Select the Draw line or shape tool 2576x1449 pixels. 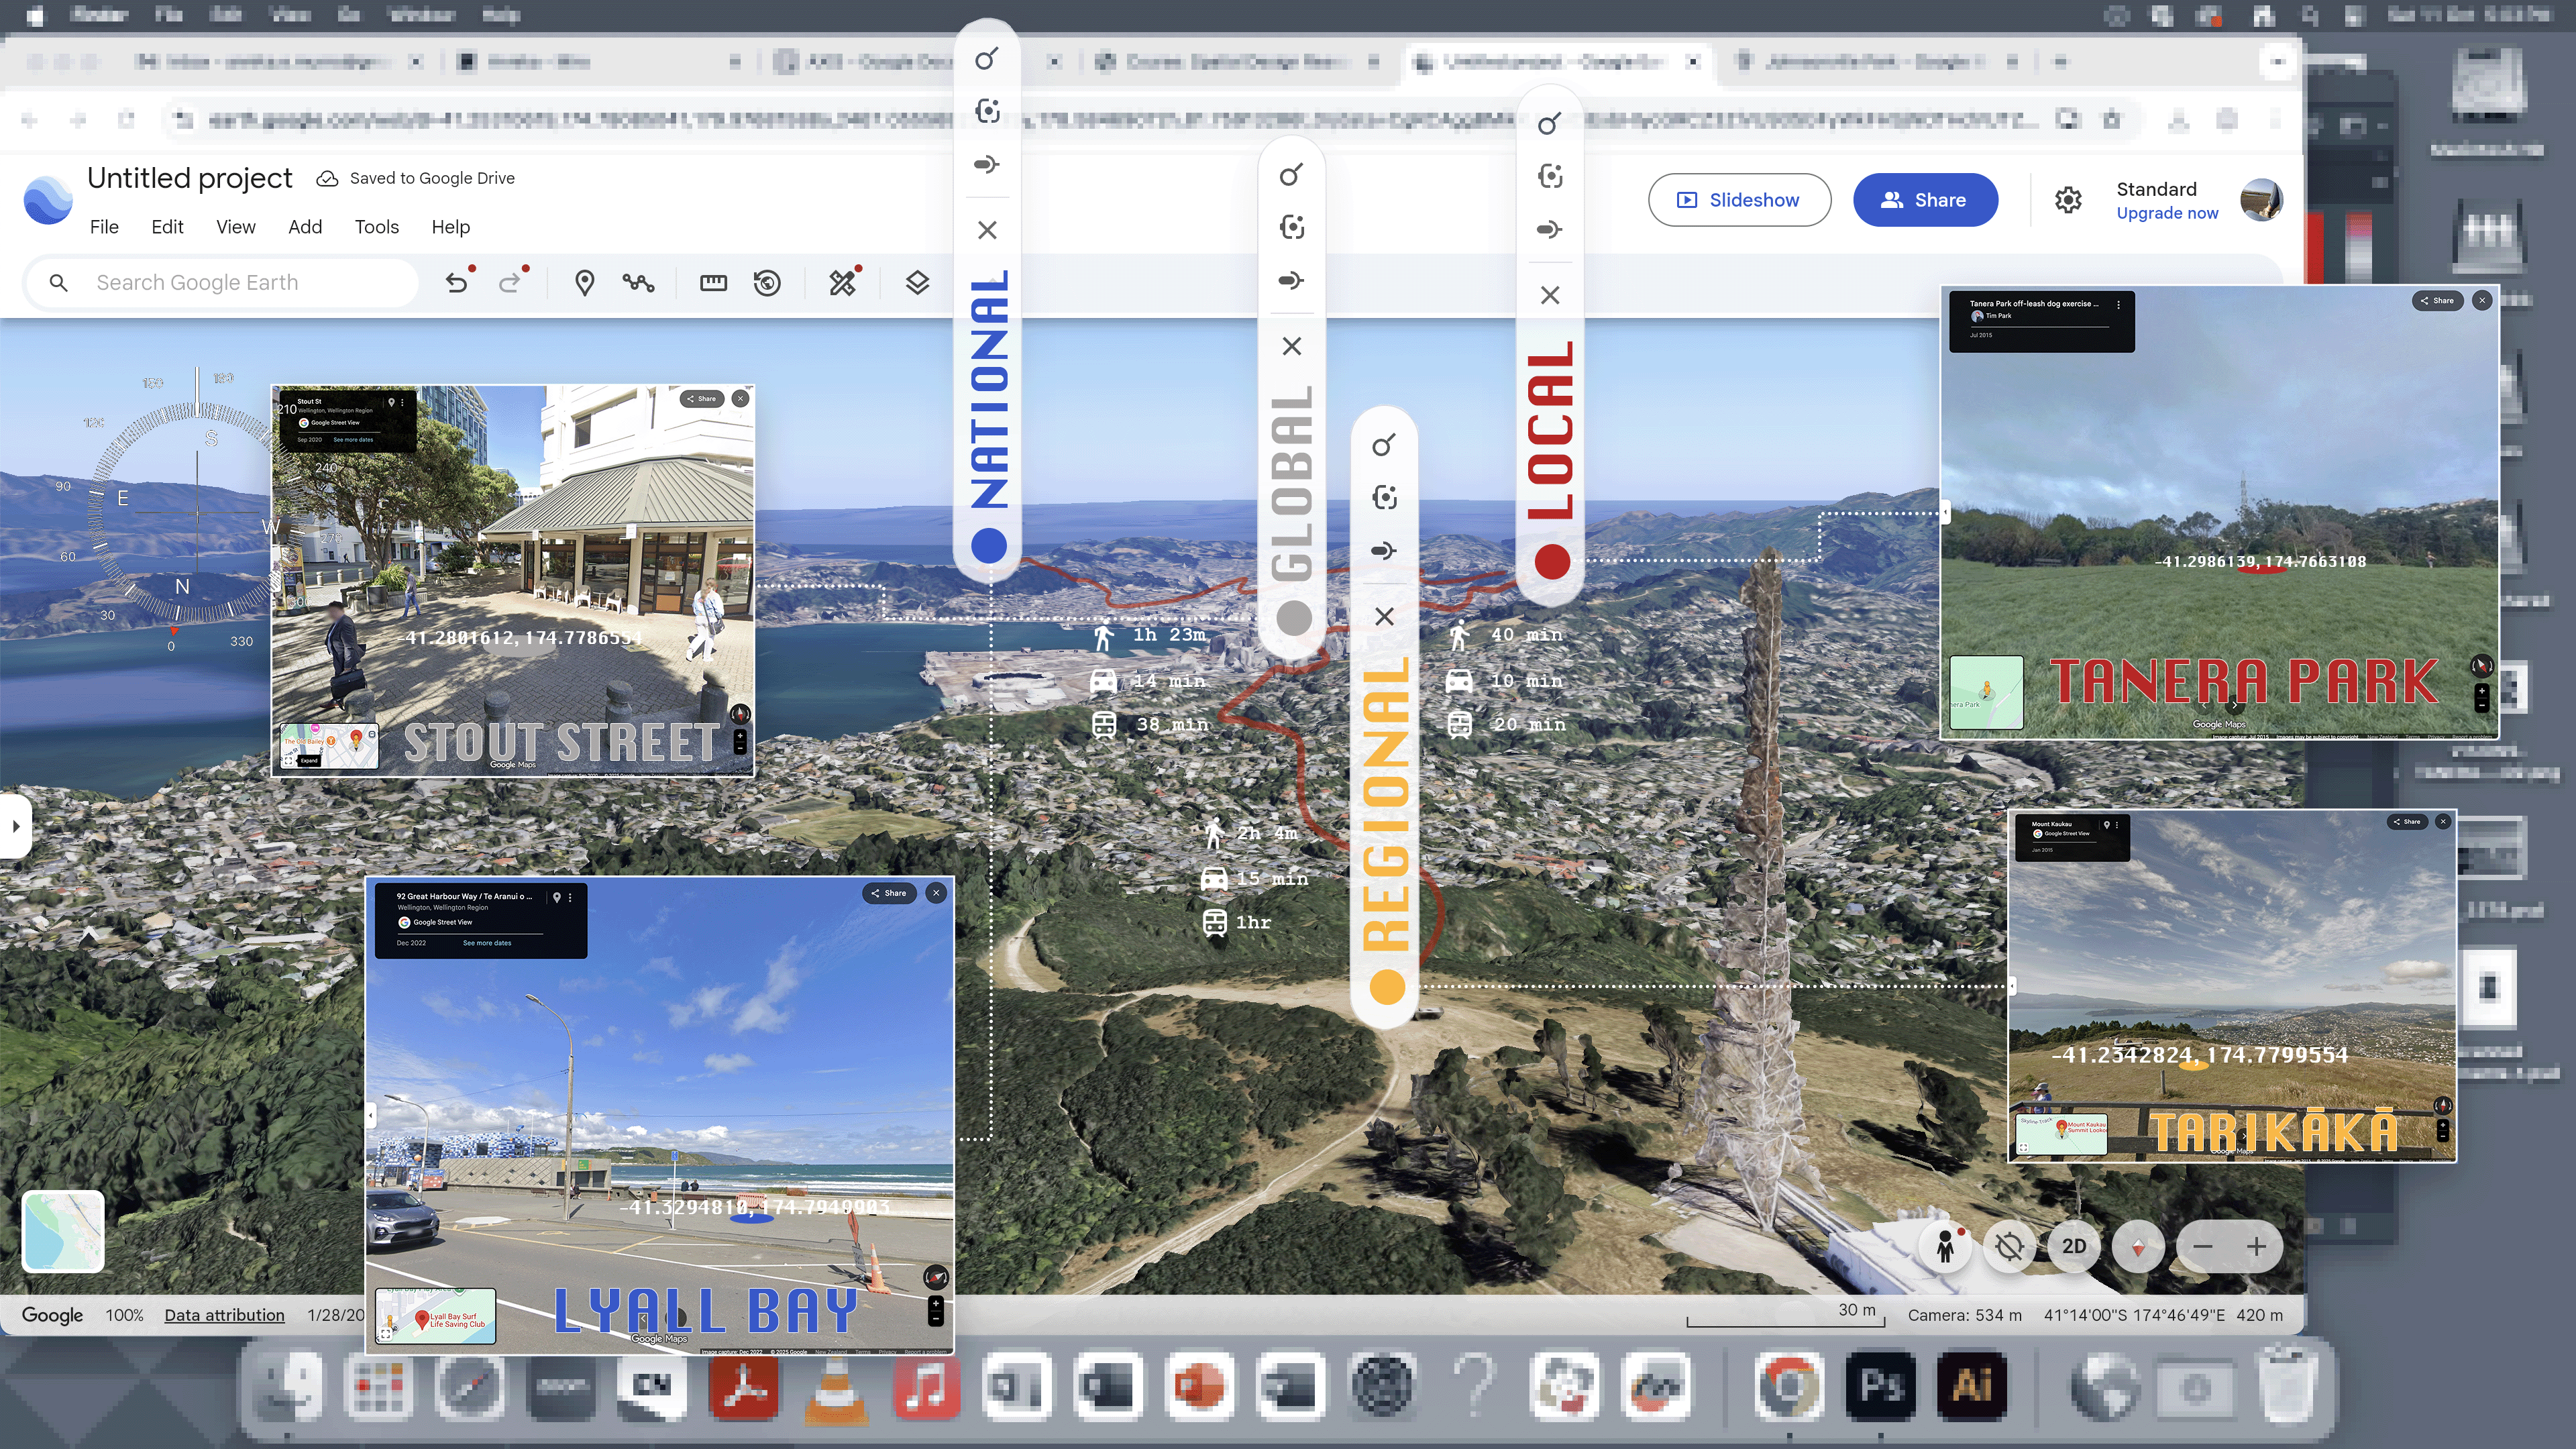[x=638, y=283]
